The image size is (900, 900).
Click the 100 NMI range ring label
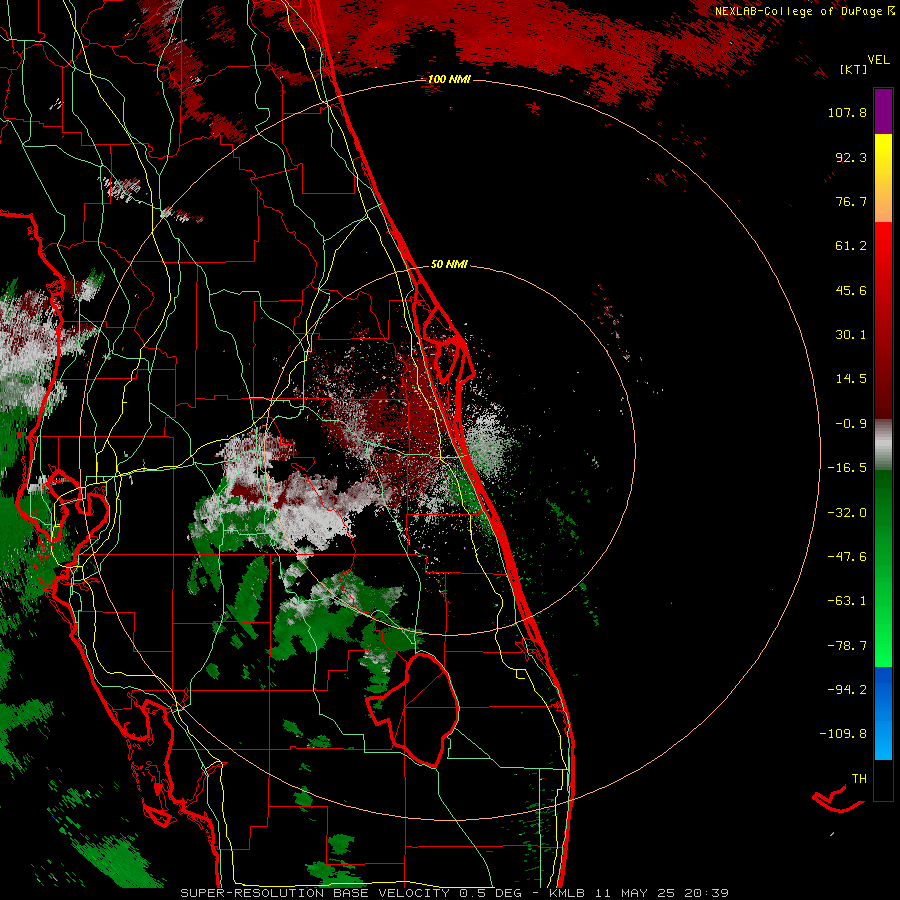449,79
